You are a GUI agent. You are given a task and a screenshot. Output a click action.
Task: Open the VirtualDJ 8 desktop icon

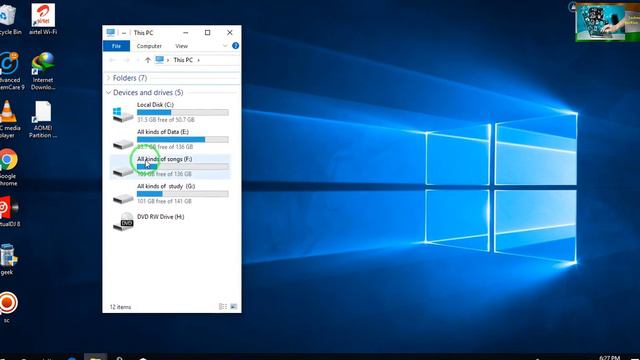click(9, 211)
